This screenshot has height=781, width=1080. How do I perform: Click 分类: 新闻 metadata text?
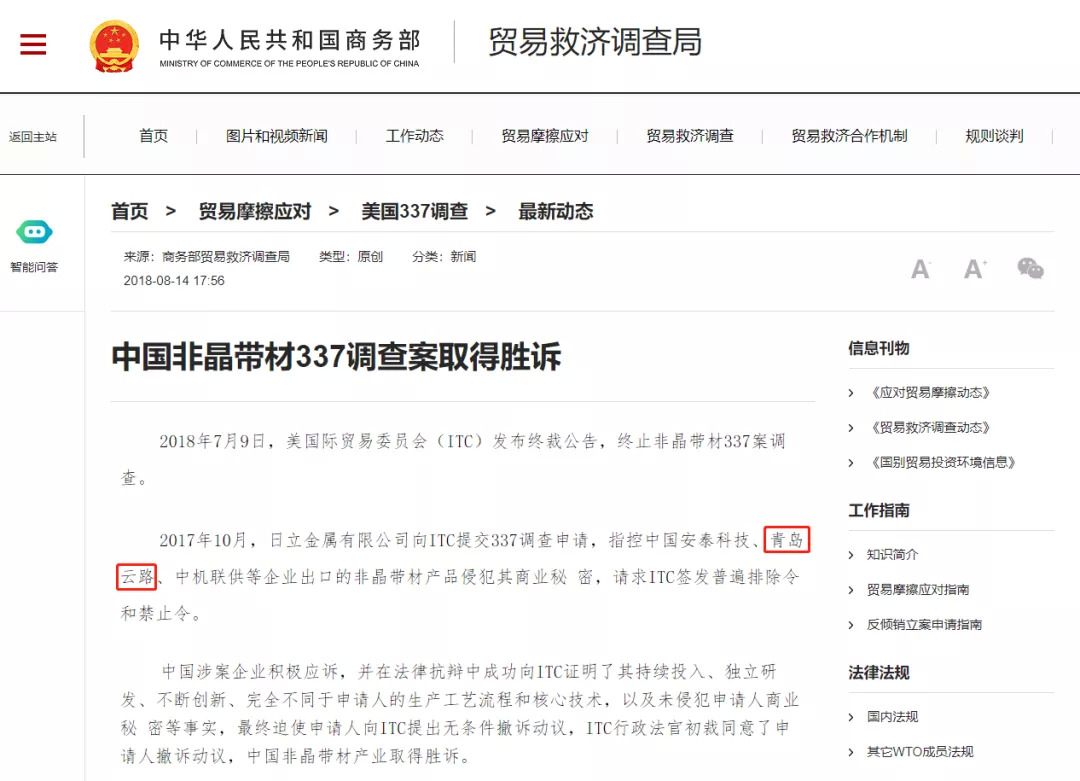[x=444, y=257]
